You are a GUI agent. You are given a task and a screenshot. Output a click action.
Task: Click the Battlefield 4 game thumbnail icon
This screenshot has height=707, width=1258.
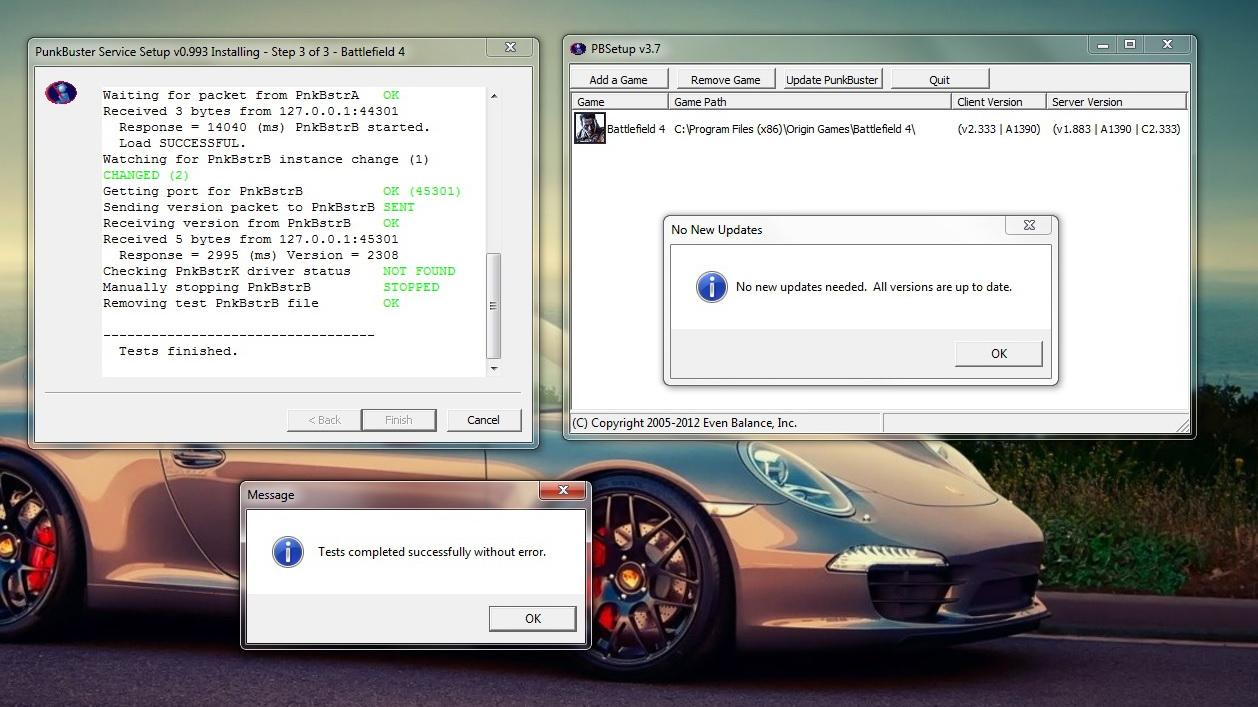click(x=589, y=128)
